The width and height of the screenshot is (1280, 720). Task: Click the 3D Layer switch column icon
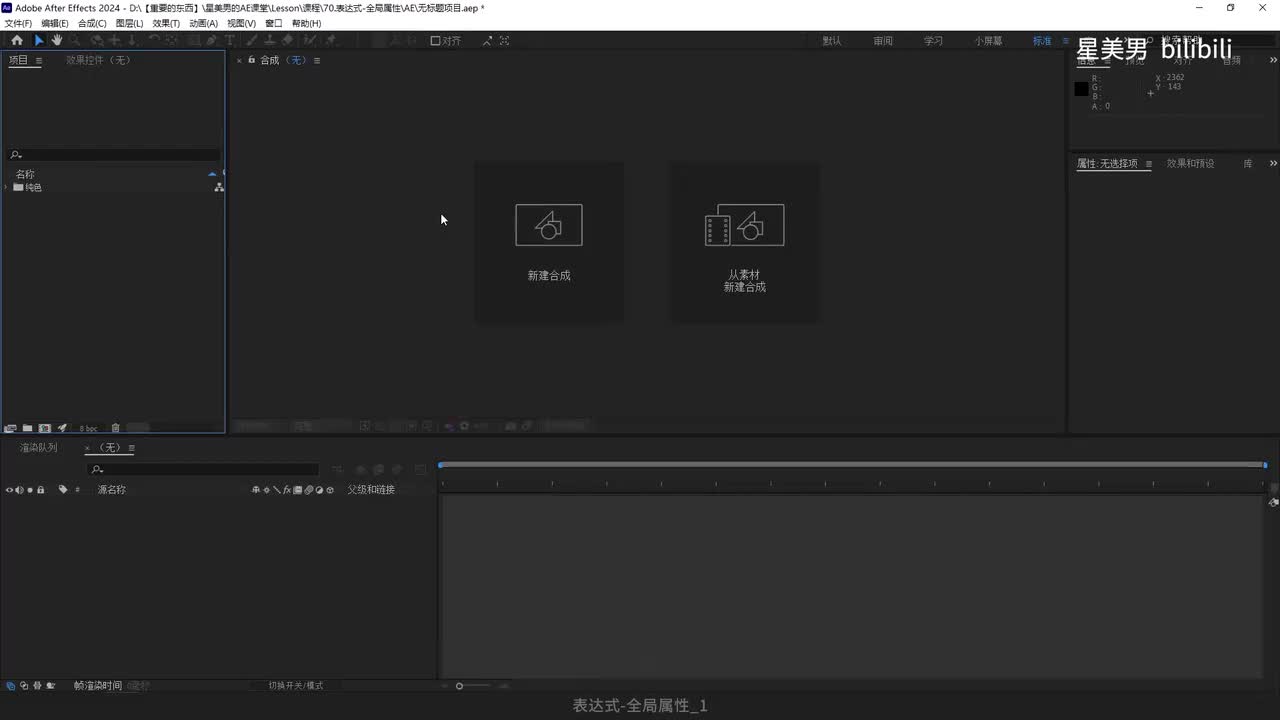(330, 490)
